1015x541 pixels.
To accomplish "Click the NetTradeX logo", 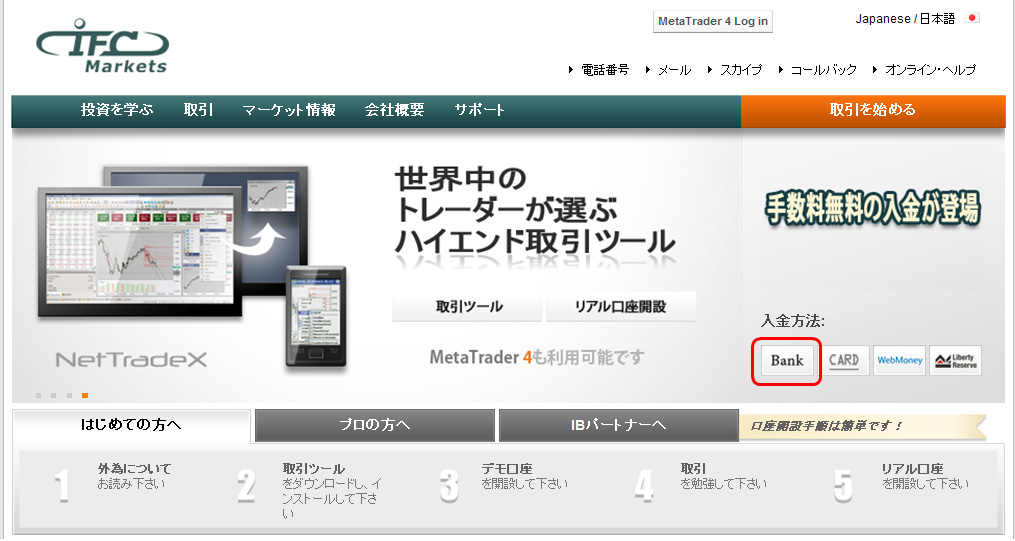I will coord(131,360).
